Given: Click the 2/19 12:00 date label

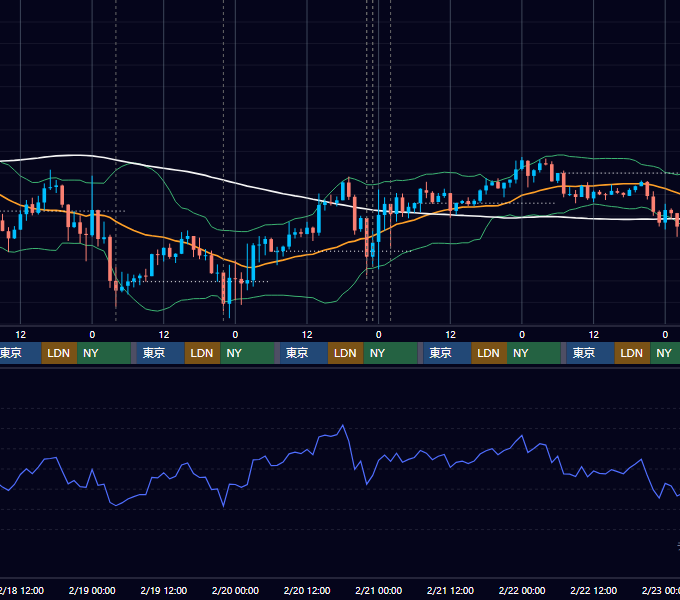Looking at the screenshot, I should coord(163,590).
